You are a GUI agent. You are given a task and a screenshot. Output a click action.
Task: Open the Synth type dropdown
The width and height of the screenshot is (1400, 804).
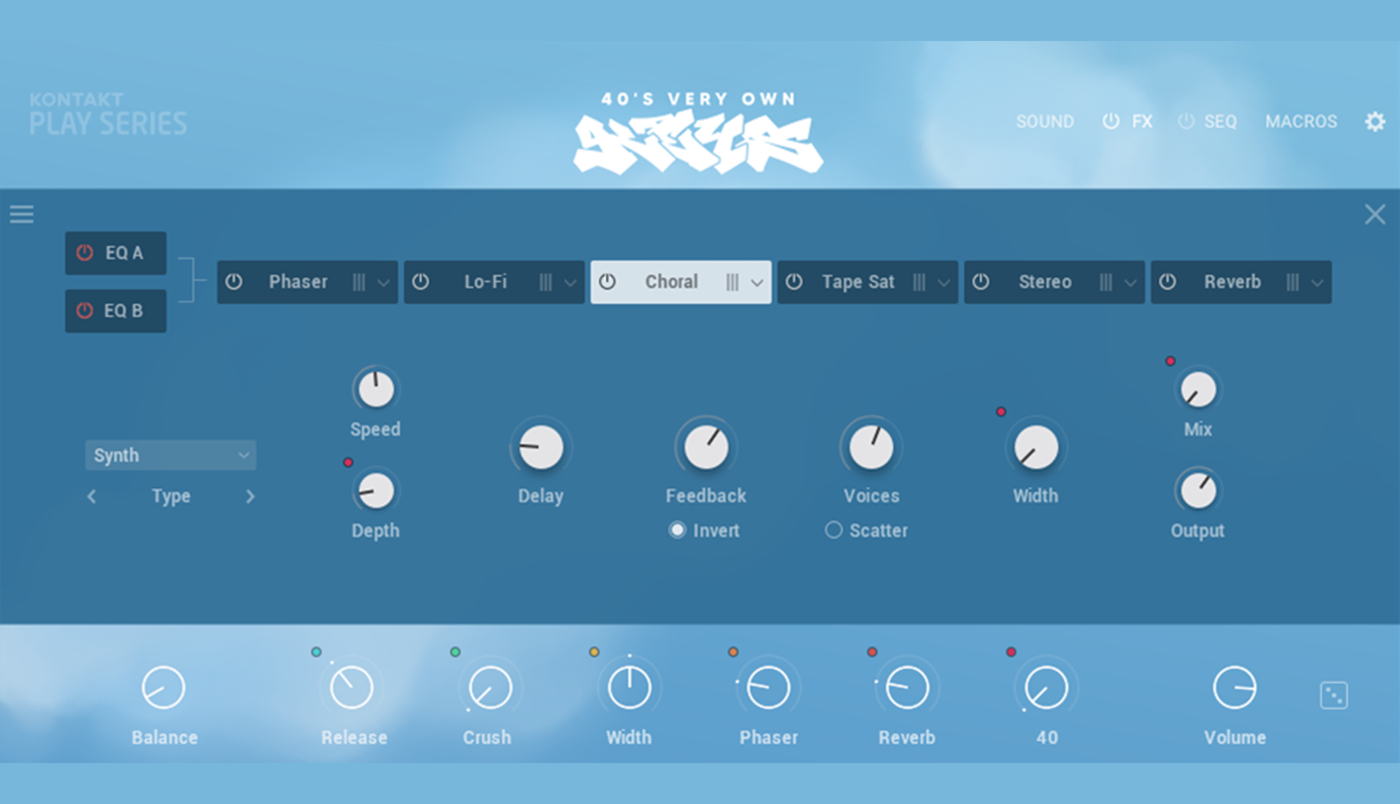tap(170, 455)
